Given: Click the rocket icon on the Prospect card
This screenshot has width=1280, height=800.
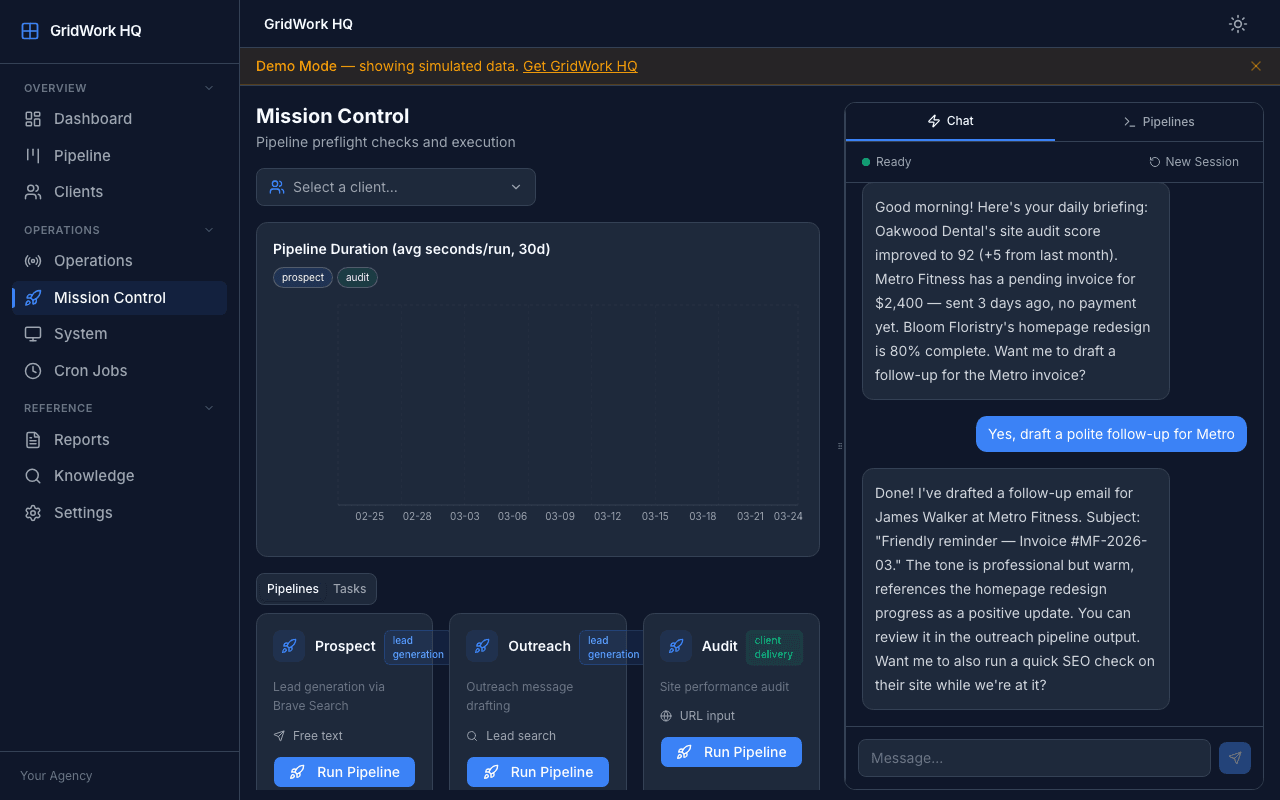Looking at the screenshot, I should [289, 646].
